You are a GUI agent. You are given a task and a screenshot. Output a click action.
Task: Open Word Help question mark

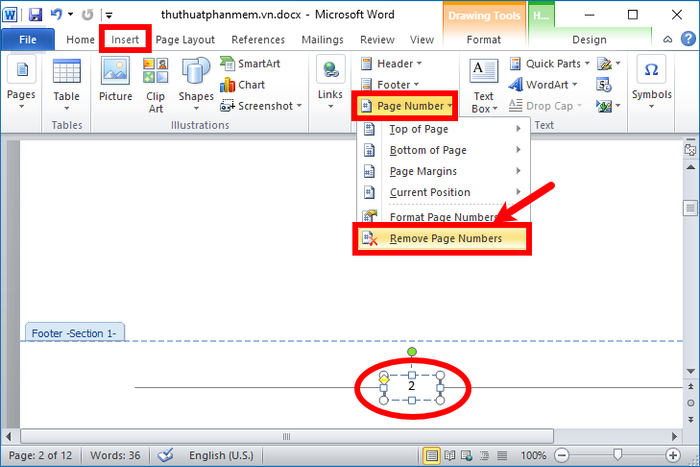(688, 39)
